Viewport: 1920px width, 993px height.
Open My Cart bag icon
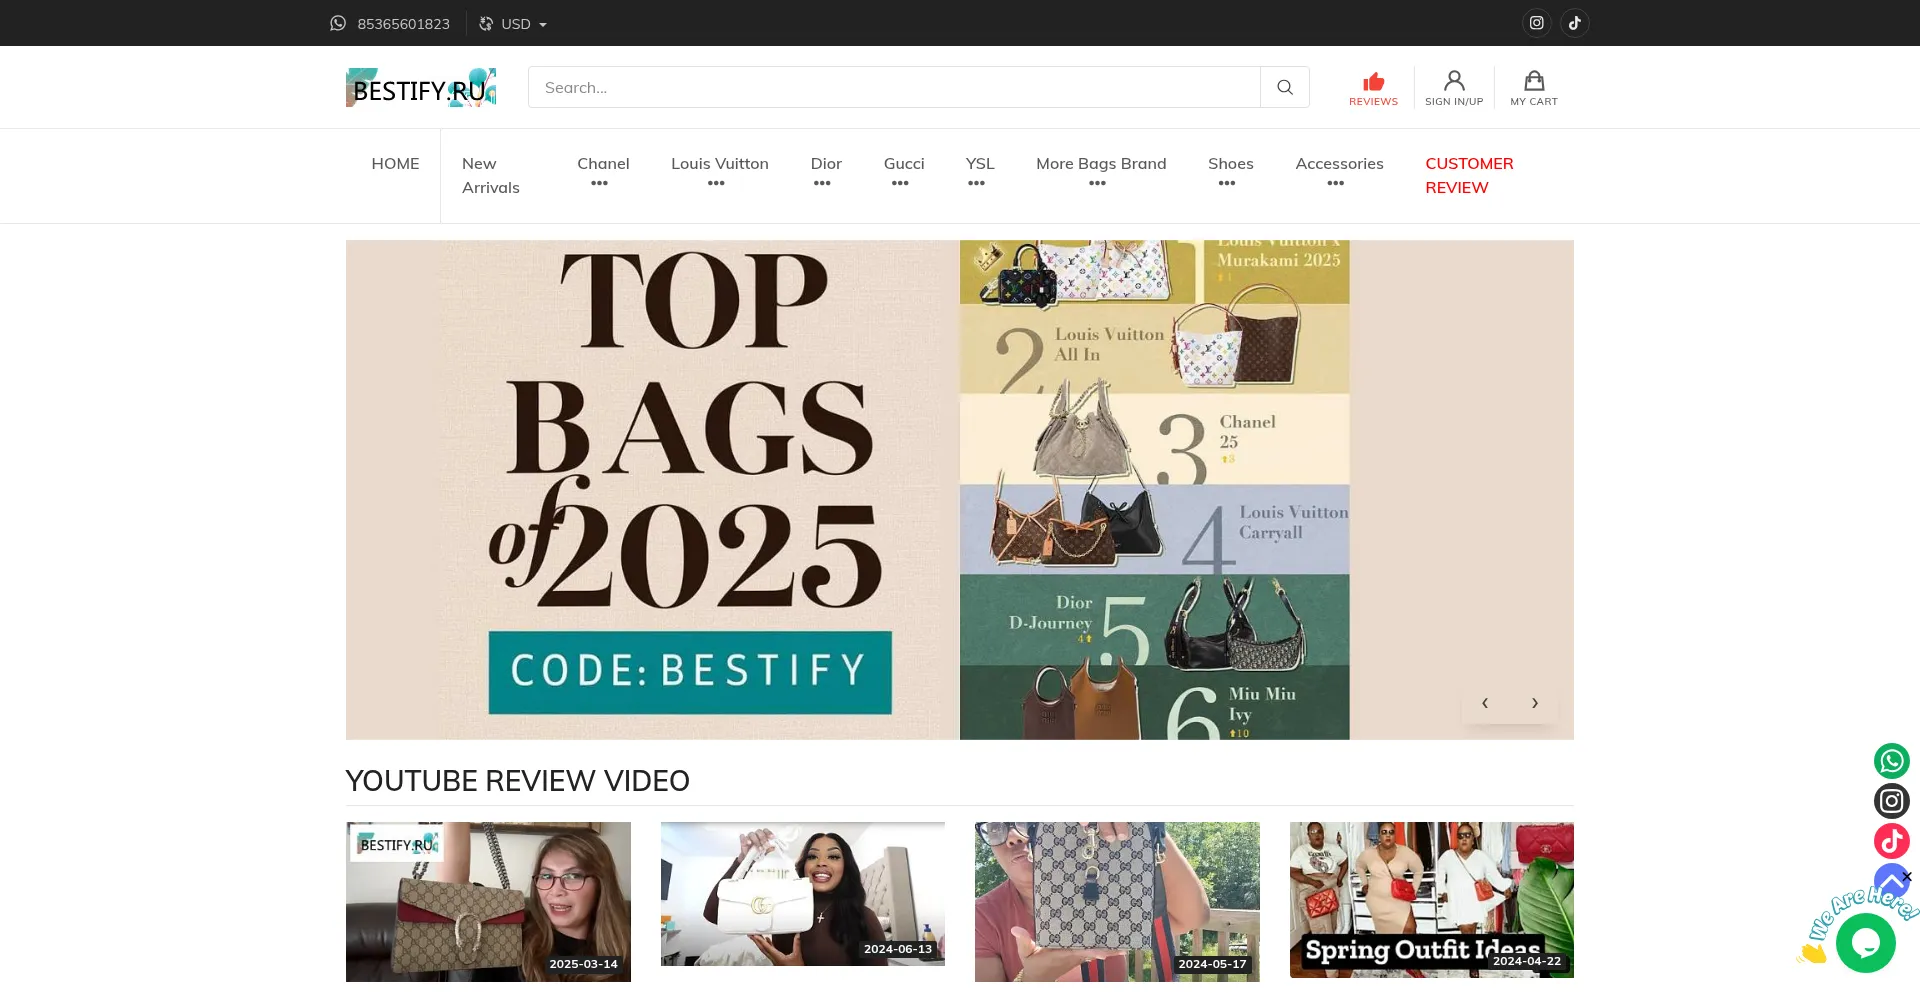click(1534, 88)
